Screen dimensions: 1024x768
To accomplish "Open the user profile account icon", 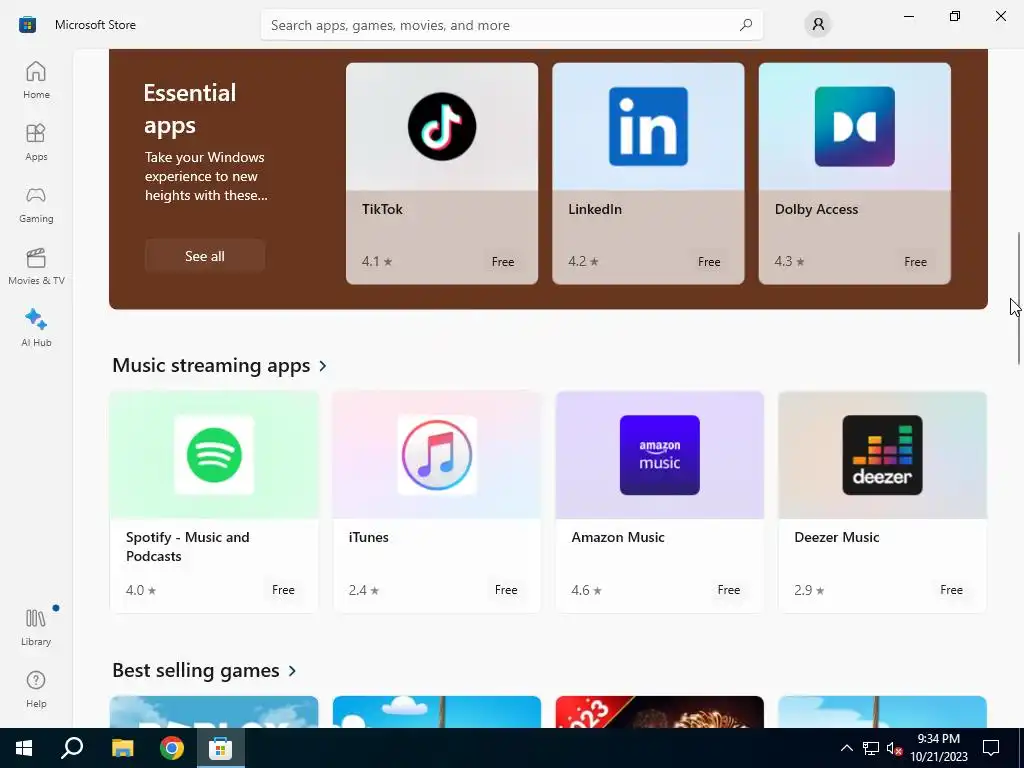I will click(818, 25).
